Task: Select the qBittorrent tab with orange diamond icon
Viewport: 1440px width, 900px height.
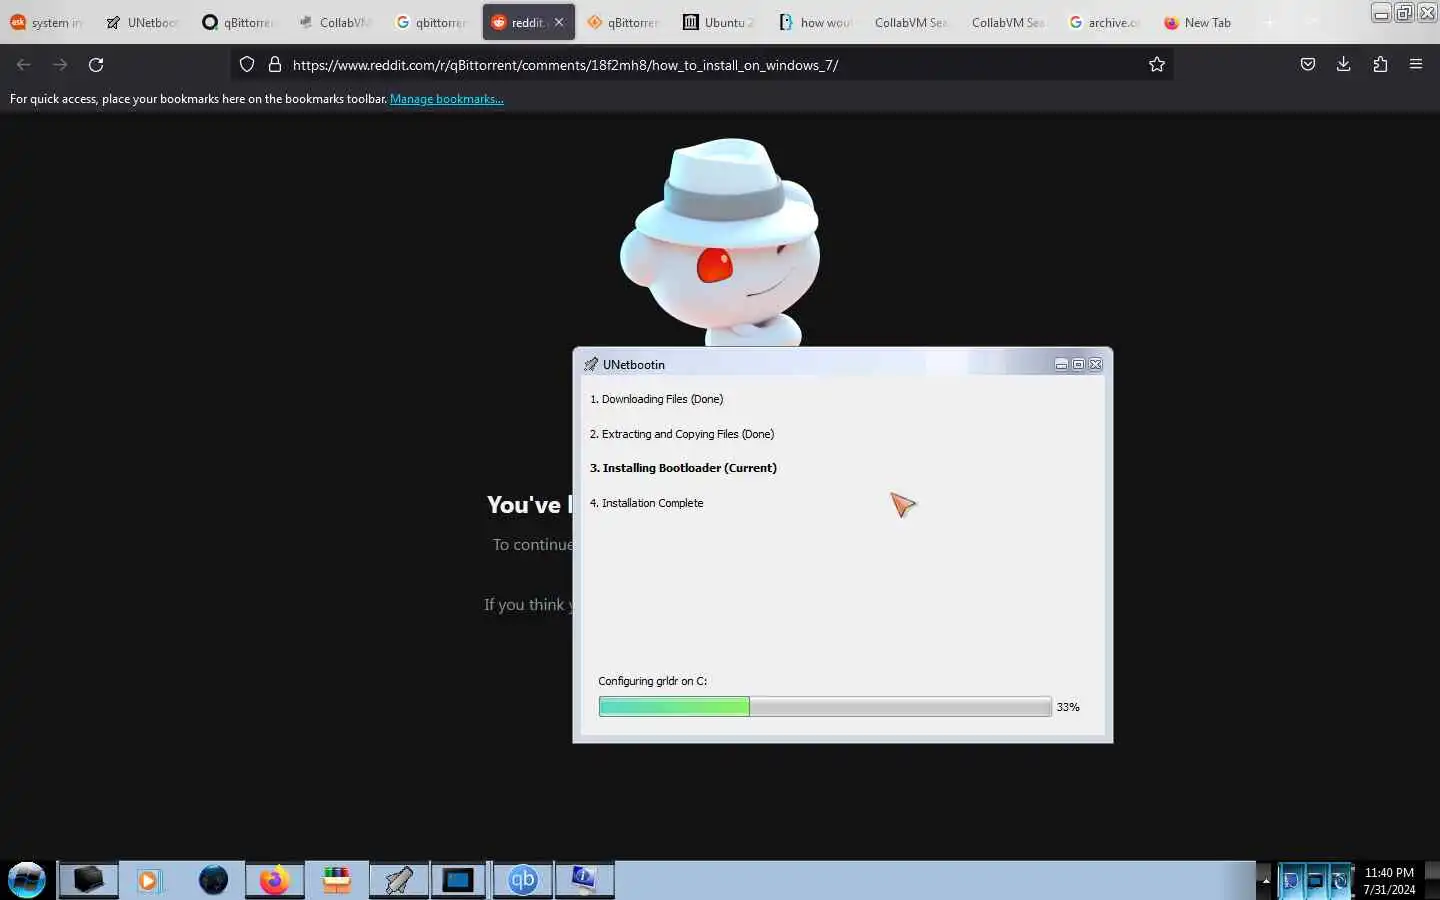Action: tap(623, 22)
